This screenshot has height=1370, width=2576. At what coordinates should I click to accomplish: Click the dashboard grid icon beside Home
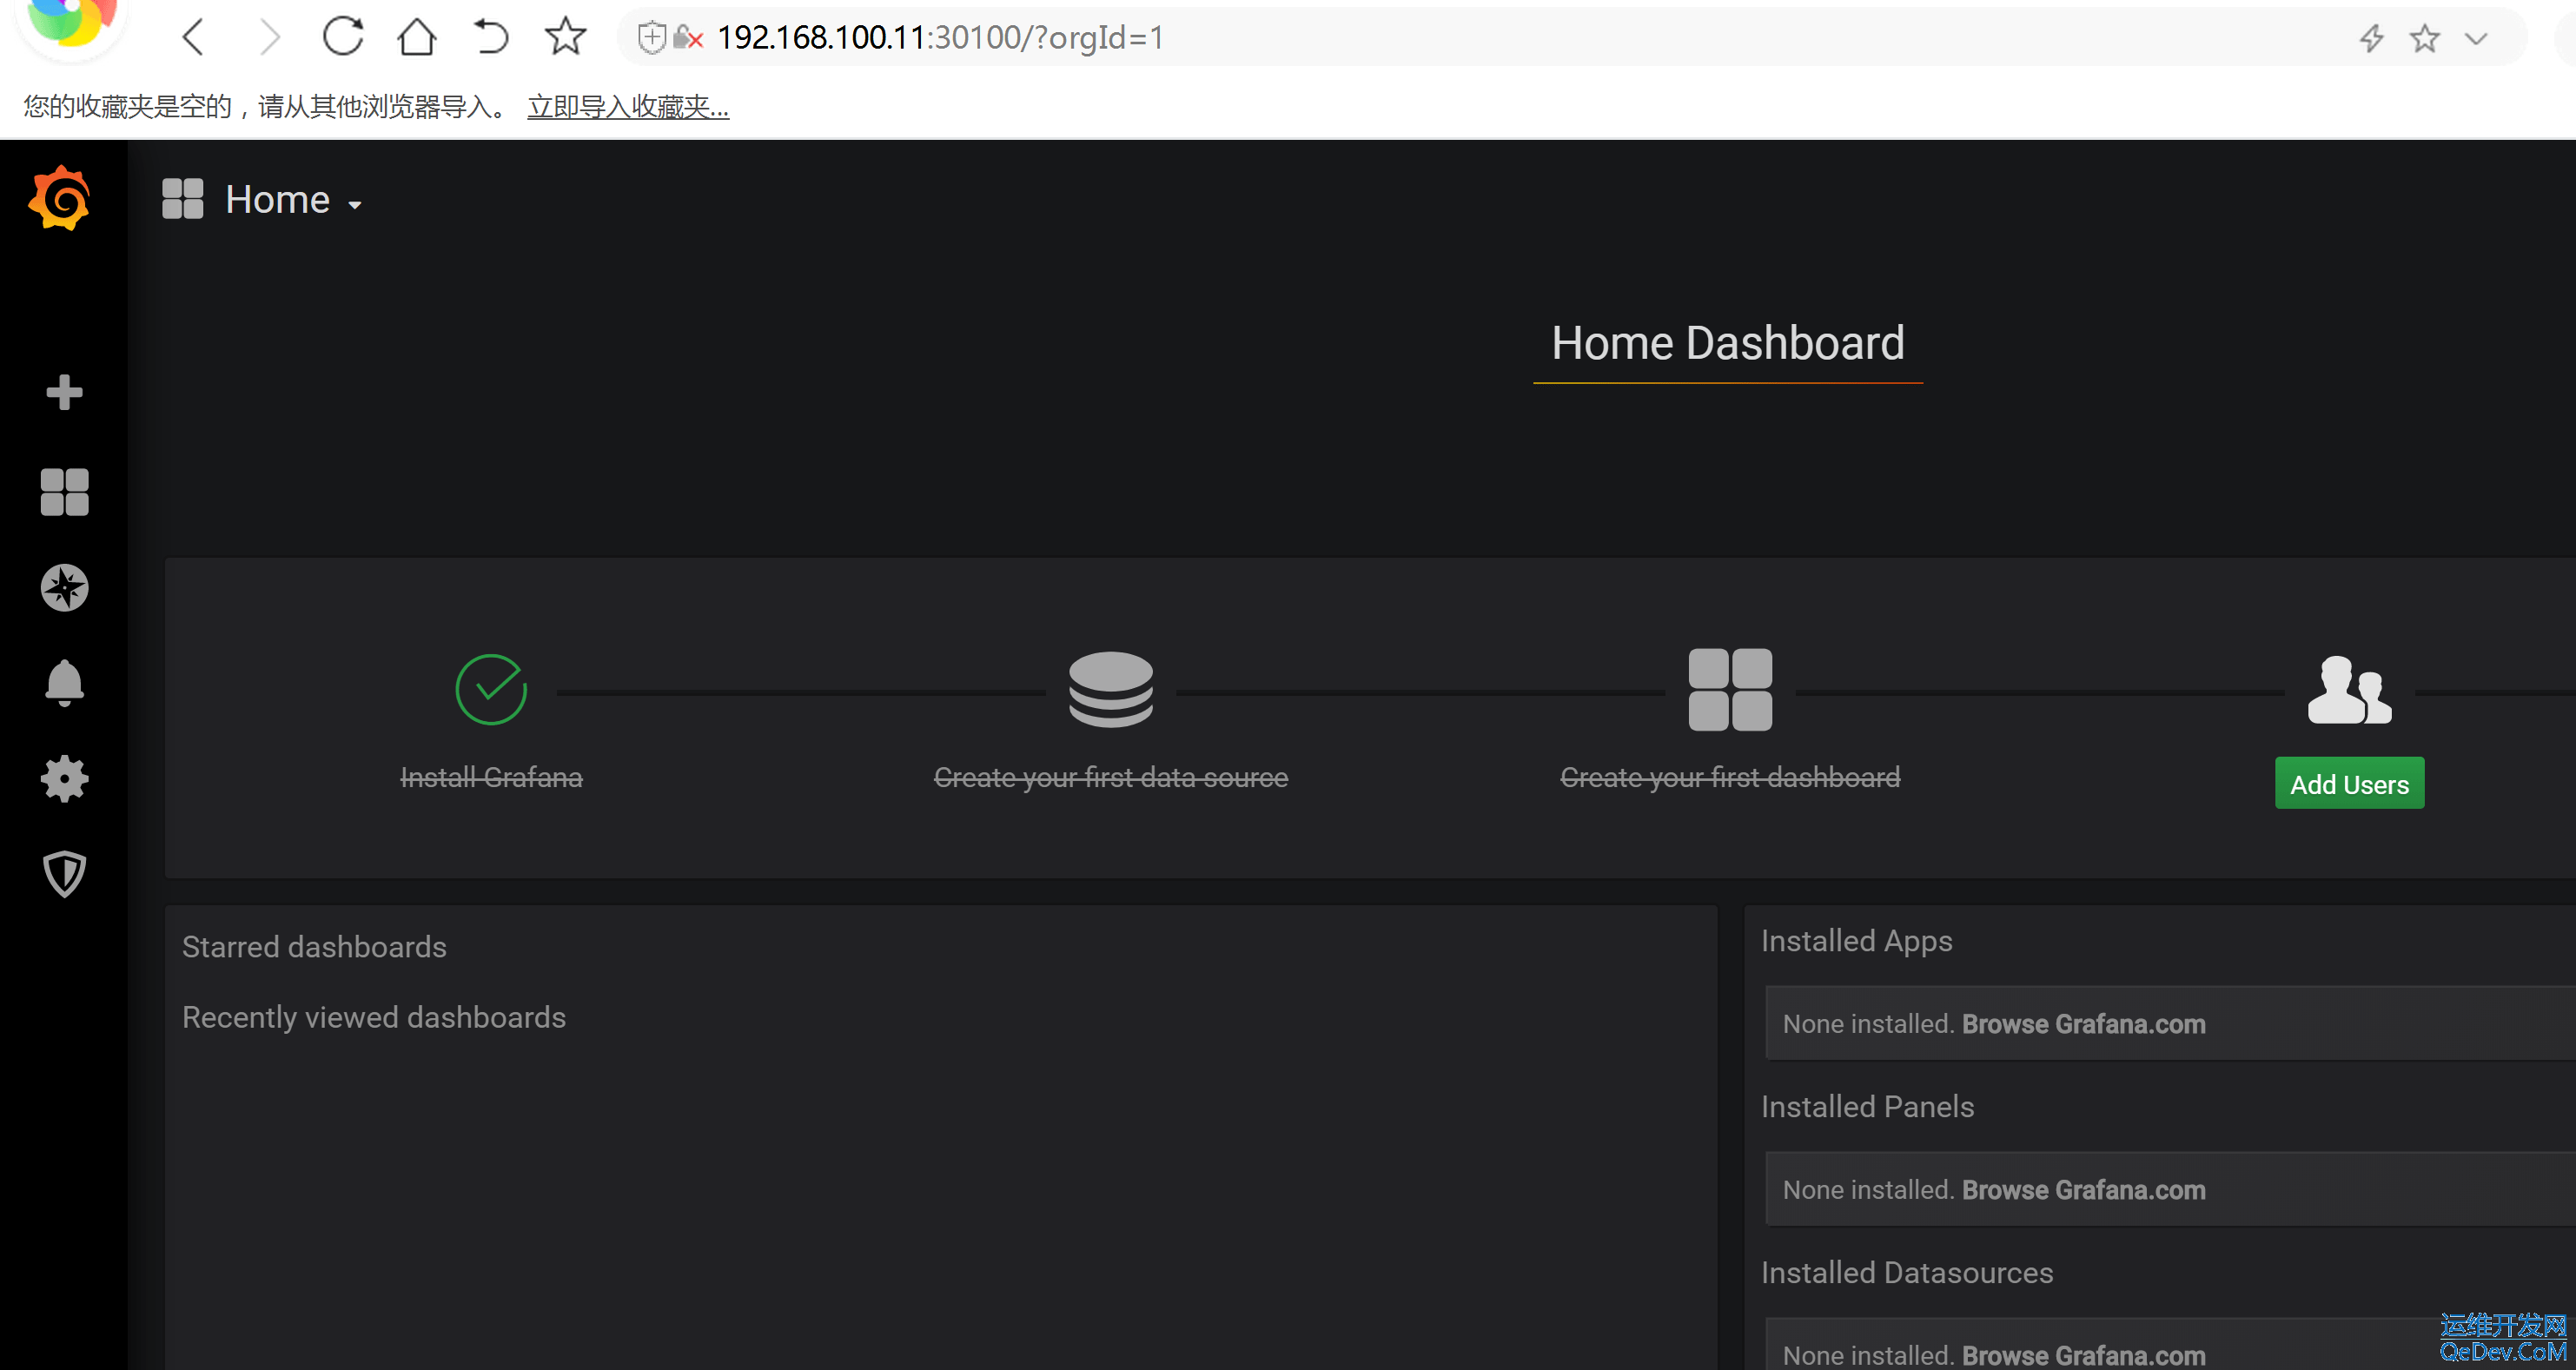pyautogui.click(x=182, y=199)
